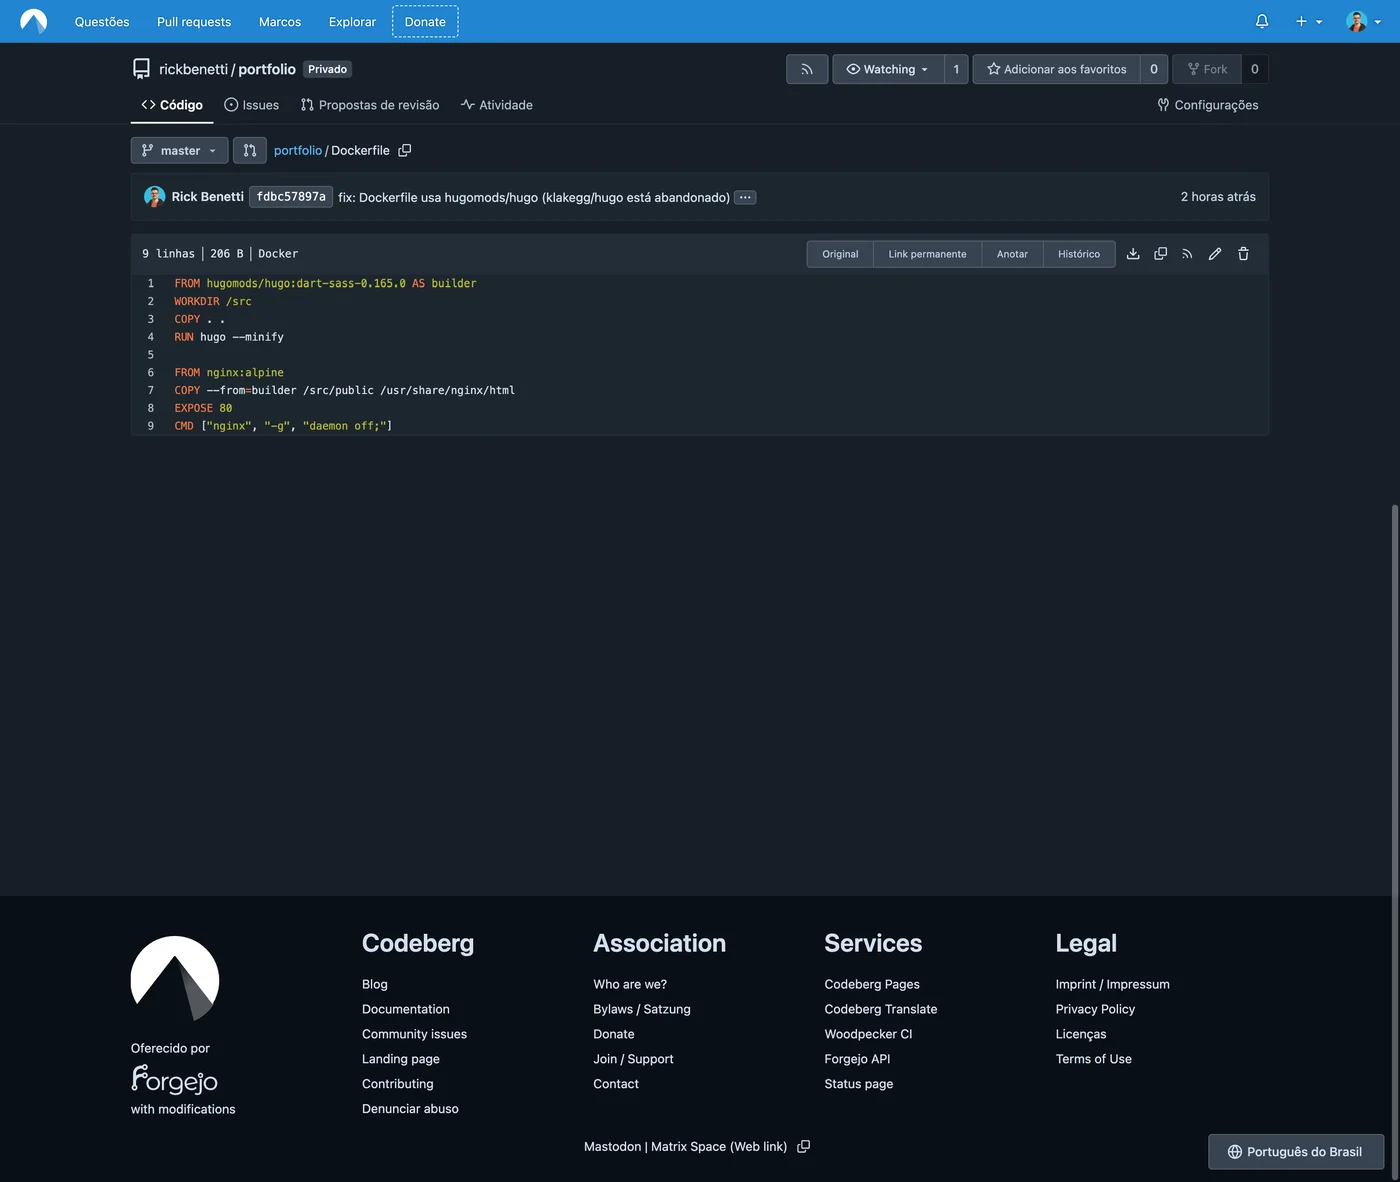Image resolution: width=1400 pixels, height=1182 pixels.
Task: Expand the full commit message ellipsis
Action: (x=745, y=198)
